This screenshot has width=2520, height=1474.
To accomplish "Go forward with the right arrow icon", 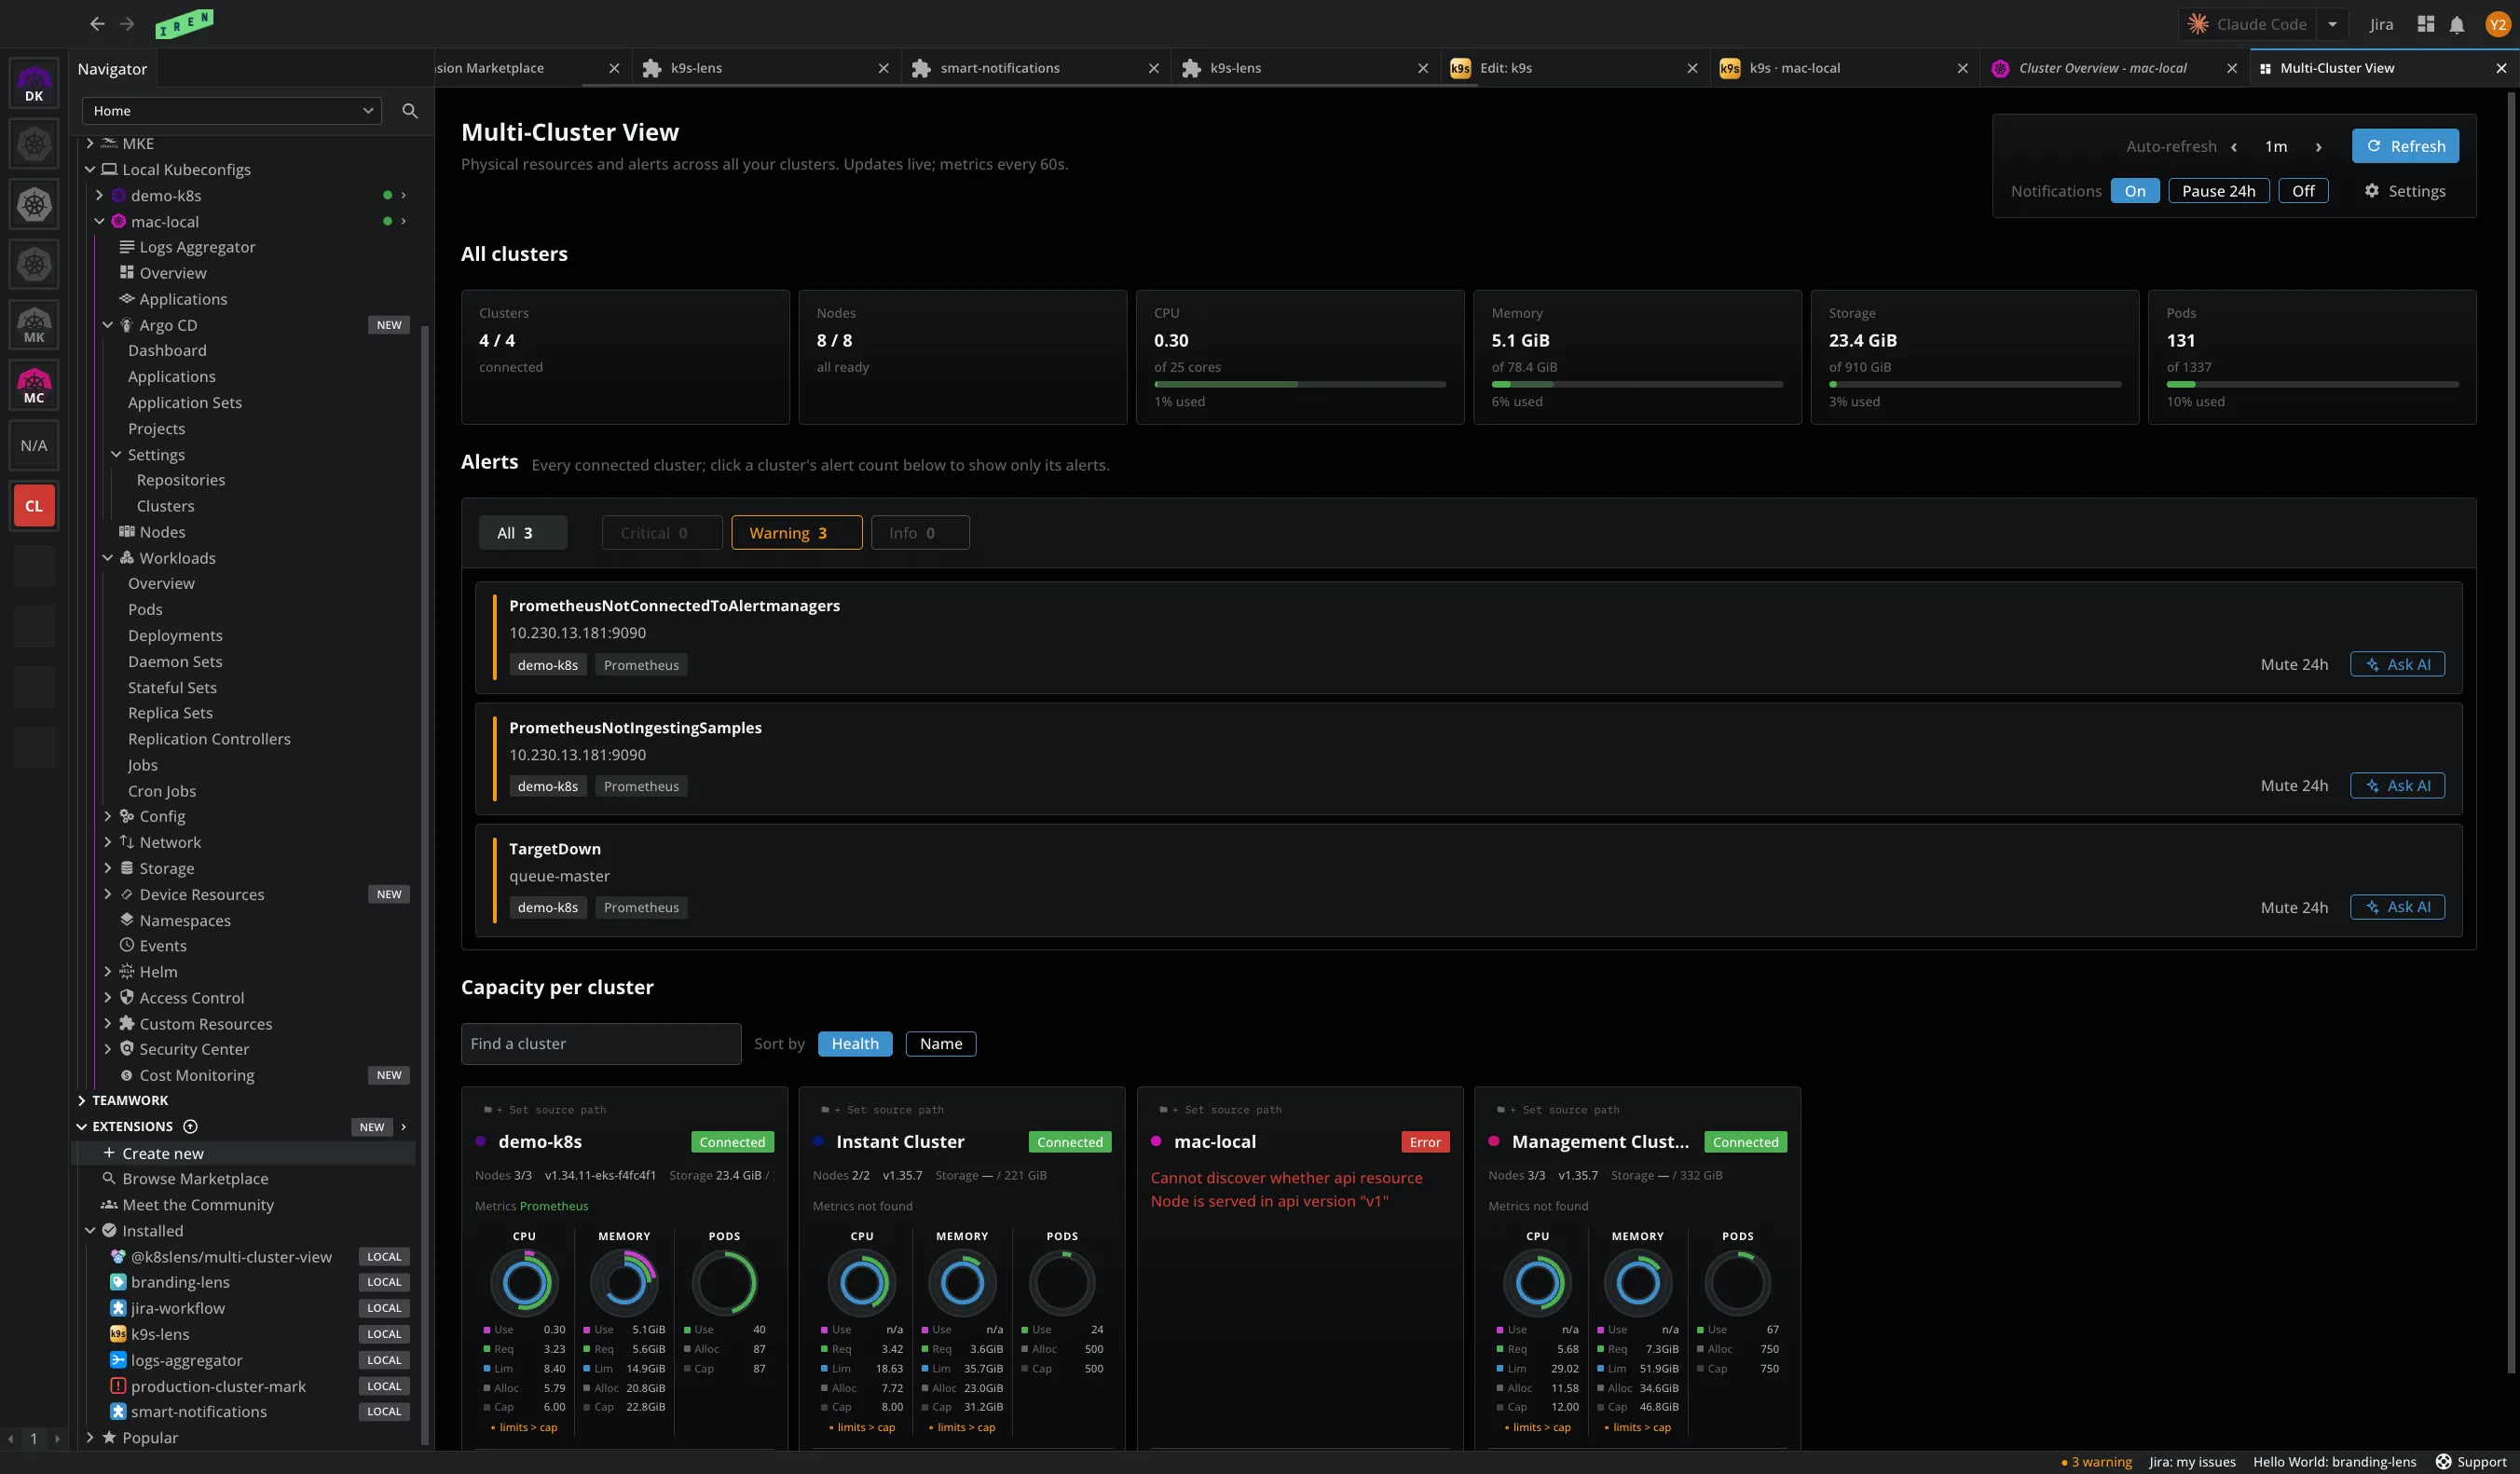I will click(127, 24).
